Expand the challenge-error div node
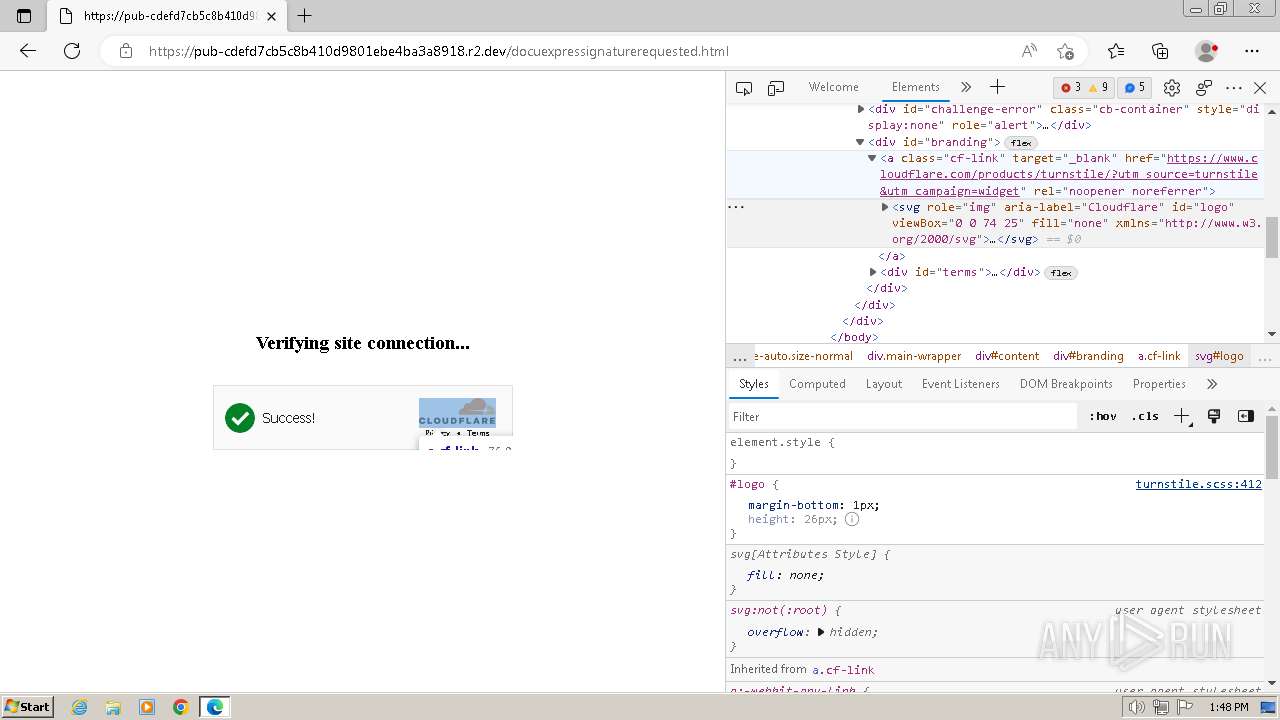 (x=861, y=109)
